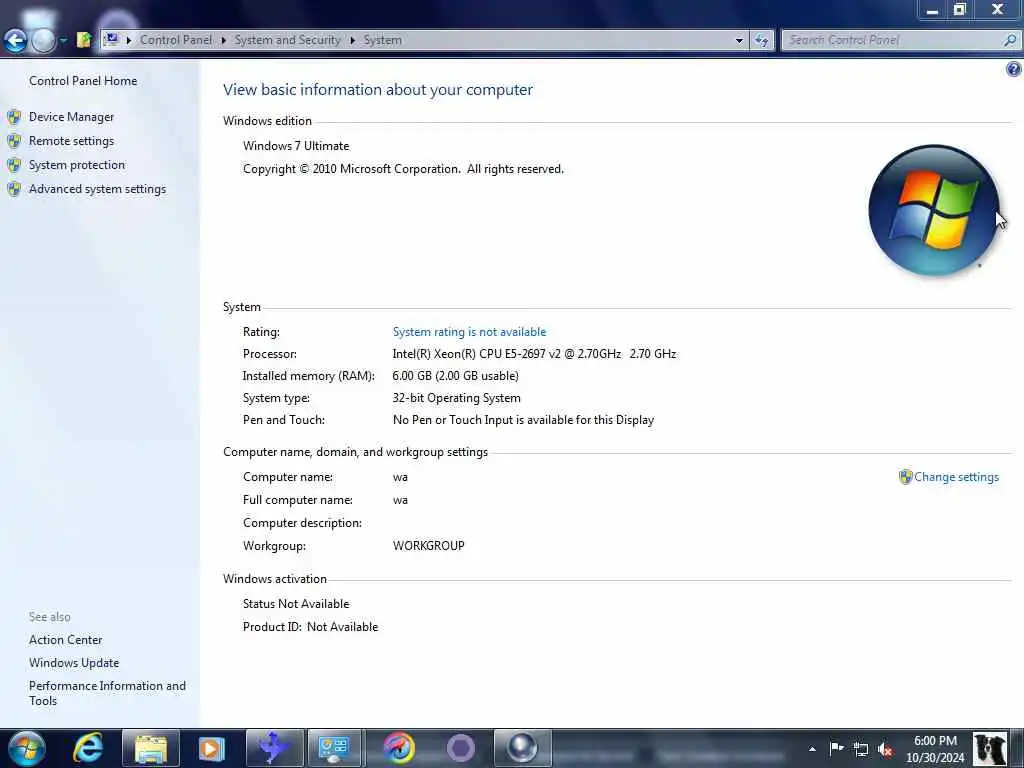Open the address bar history dropdown
The image size is (1024, 768).
[x=739, y=40]
